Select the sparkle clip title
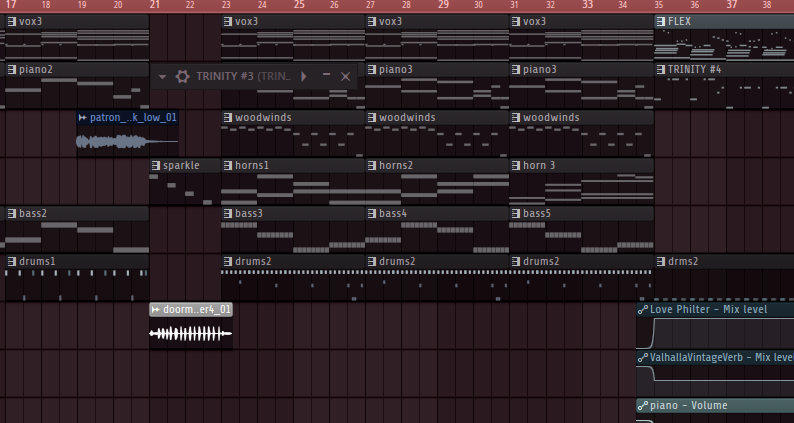Image resolution: width=794 pixels, height=423 pixels. pyautogui.click(x=181, y=166)
